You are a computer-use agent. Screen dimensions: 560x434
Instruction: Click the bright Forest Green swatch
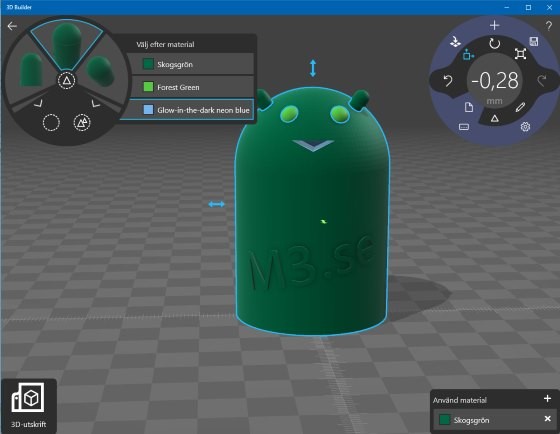(148, 87)
